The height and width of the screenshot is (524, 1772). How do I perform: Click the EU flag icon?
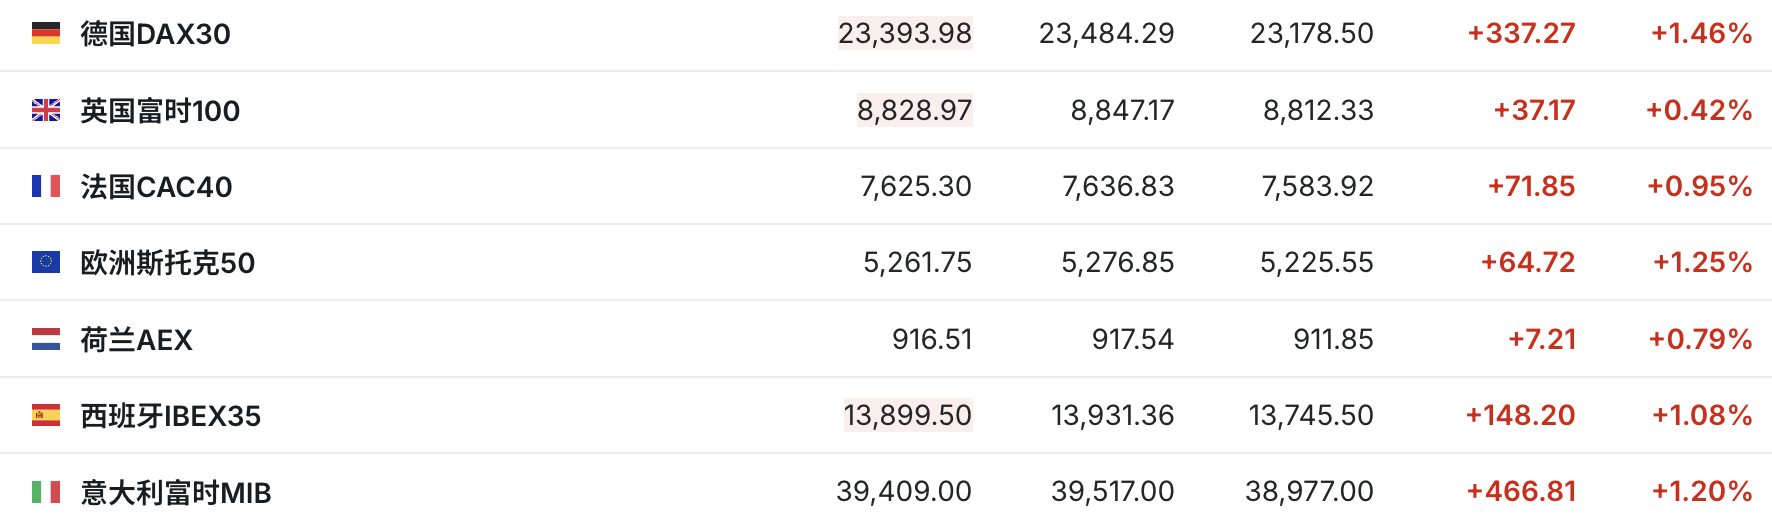point(46,262)
